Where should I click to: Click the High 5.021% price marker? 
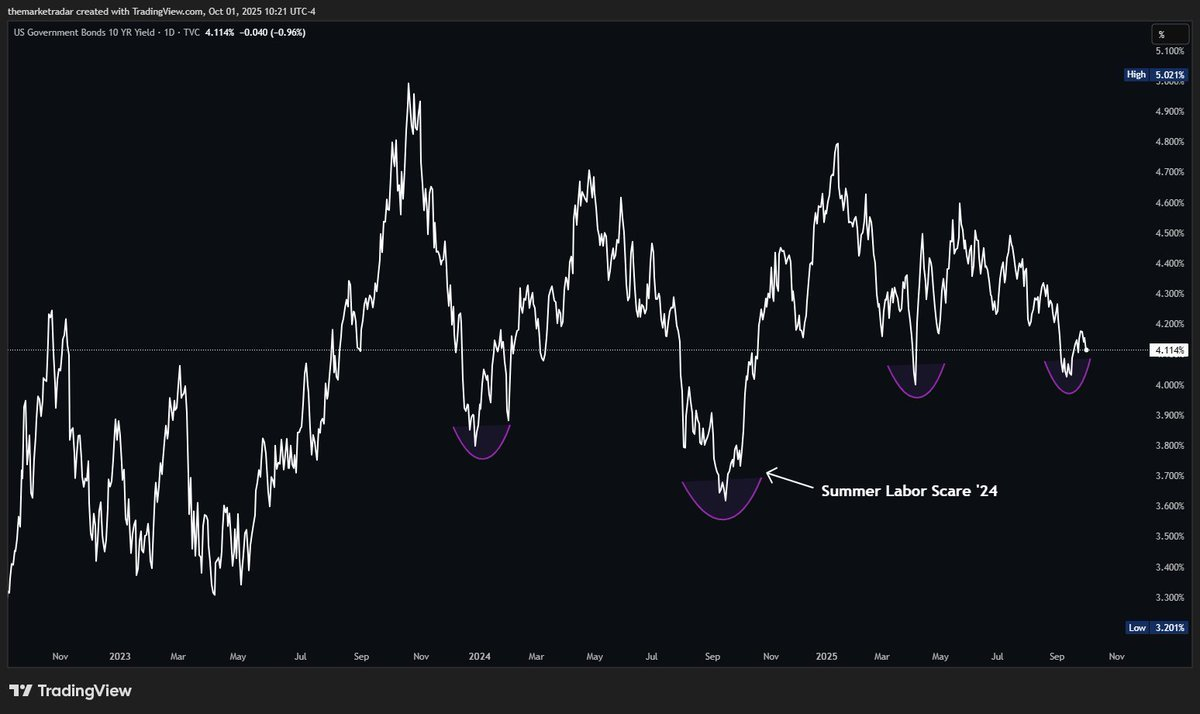pos(1155,74)
